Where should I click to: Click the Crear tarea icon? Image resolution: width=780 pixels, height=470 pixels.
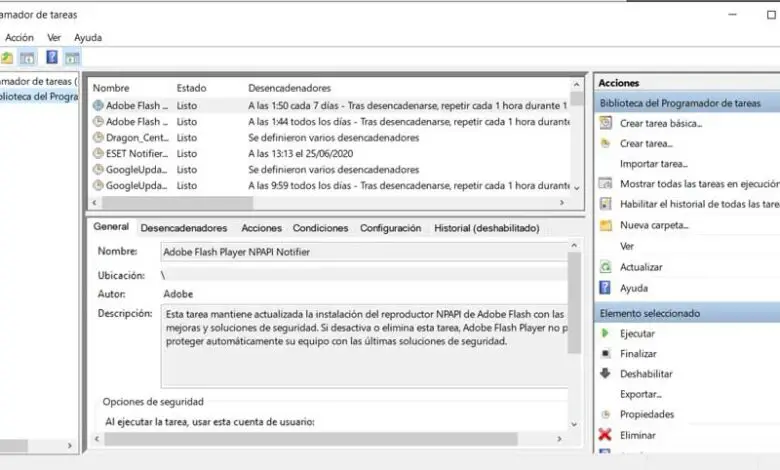pos(605,143)
